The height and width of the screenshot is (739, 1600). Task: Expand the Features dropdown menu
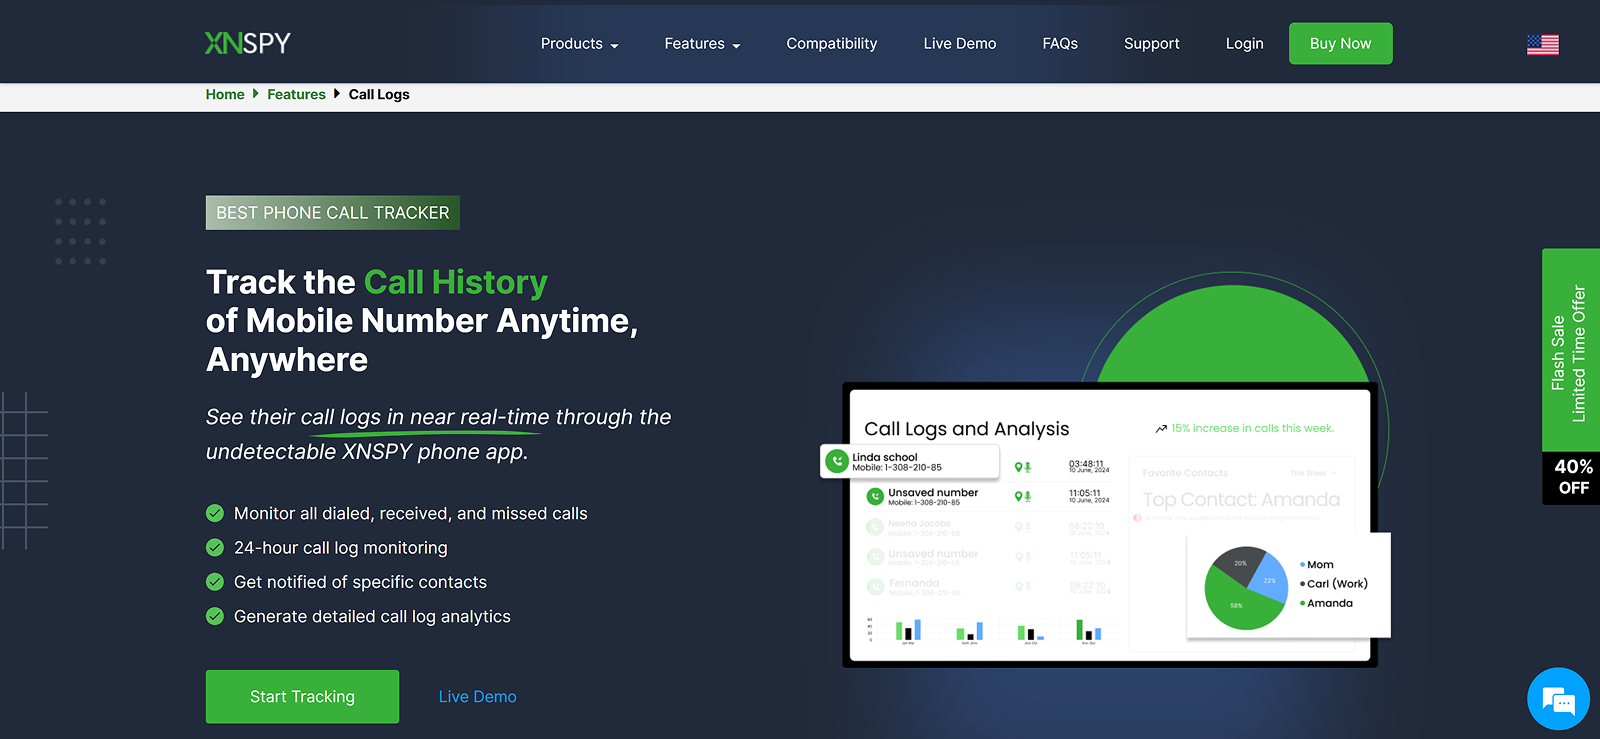(702, 44)
